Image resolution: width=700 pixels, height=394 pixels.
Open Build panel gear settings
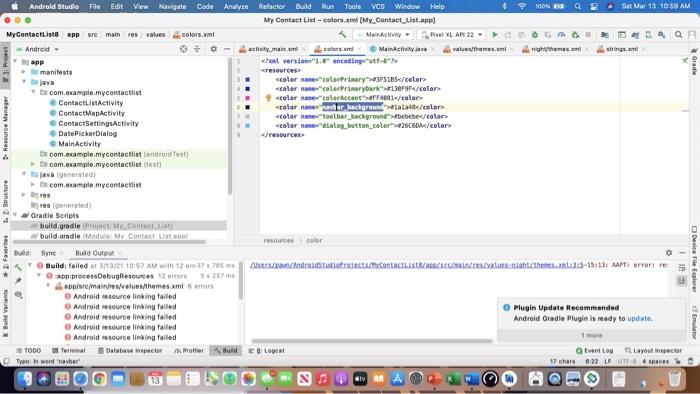(669, 253)
